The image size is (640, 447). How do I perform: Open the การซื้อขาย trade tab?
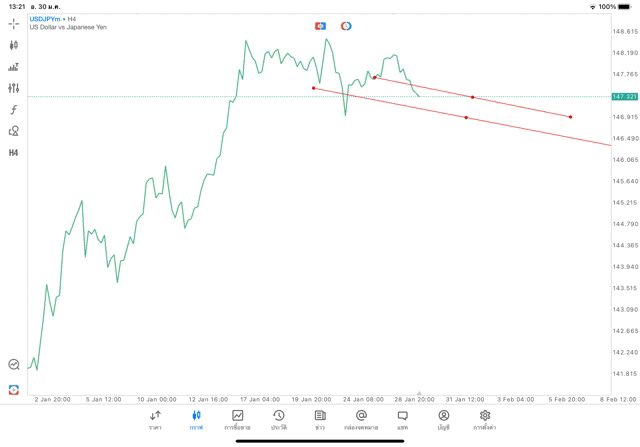(238, 419)
